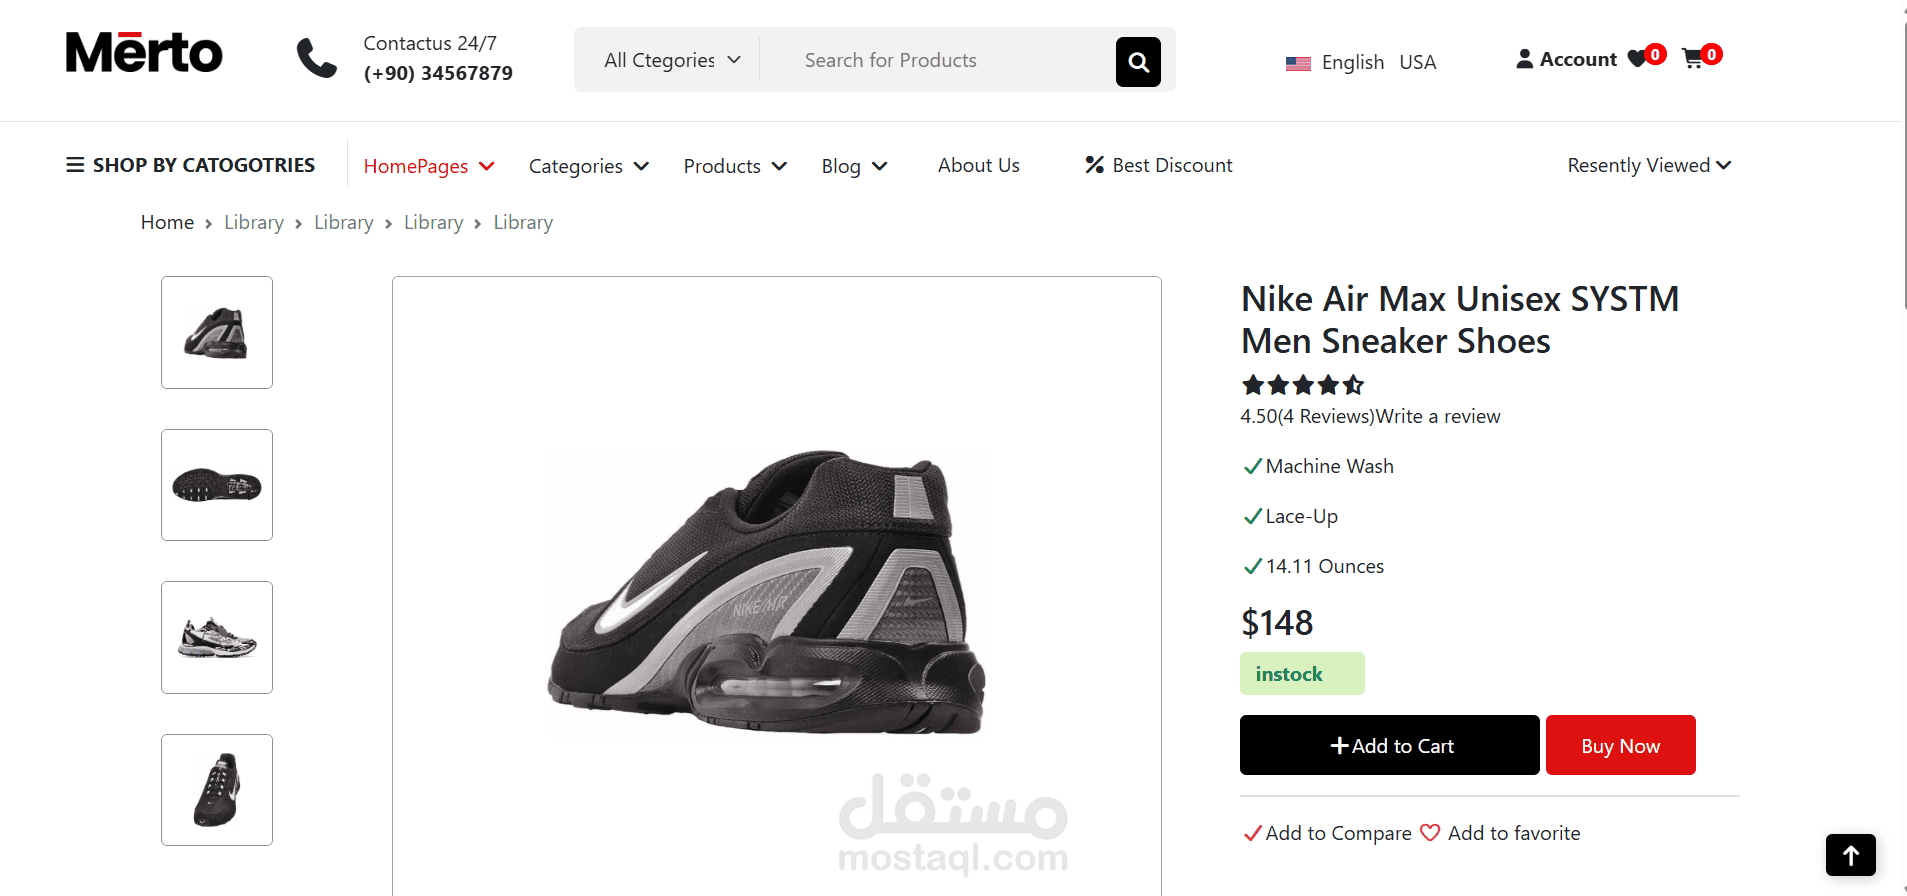
Task: Focus the Search for Products field
Action: (x=940, y=60)
